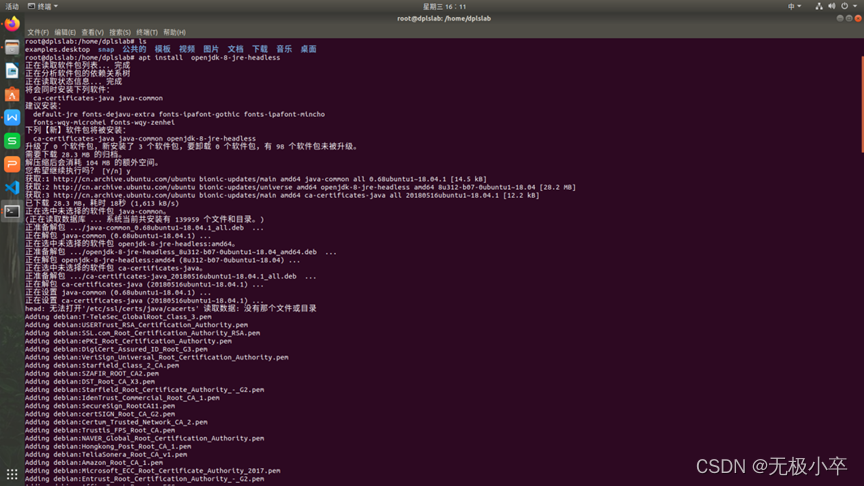Close the terminal window
The image size is (864, 486).
click(x=858, y=18)
